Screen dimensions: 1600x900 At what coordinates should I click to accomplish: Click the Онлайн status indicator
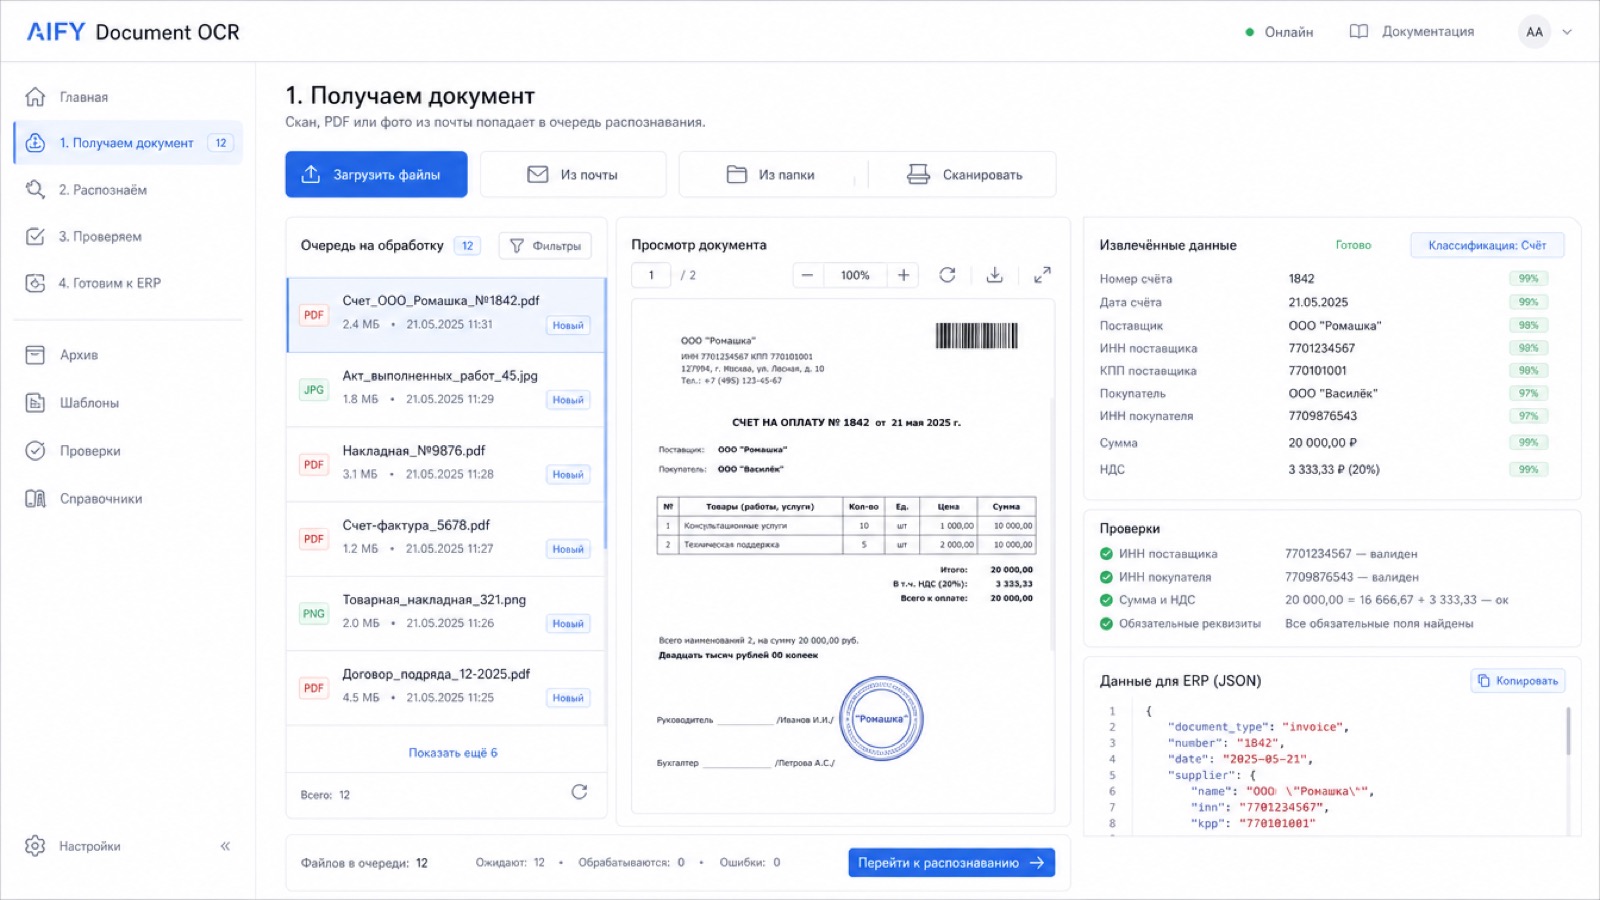[1279, 32]
